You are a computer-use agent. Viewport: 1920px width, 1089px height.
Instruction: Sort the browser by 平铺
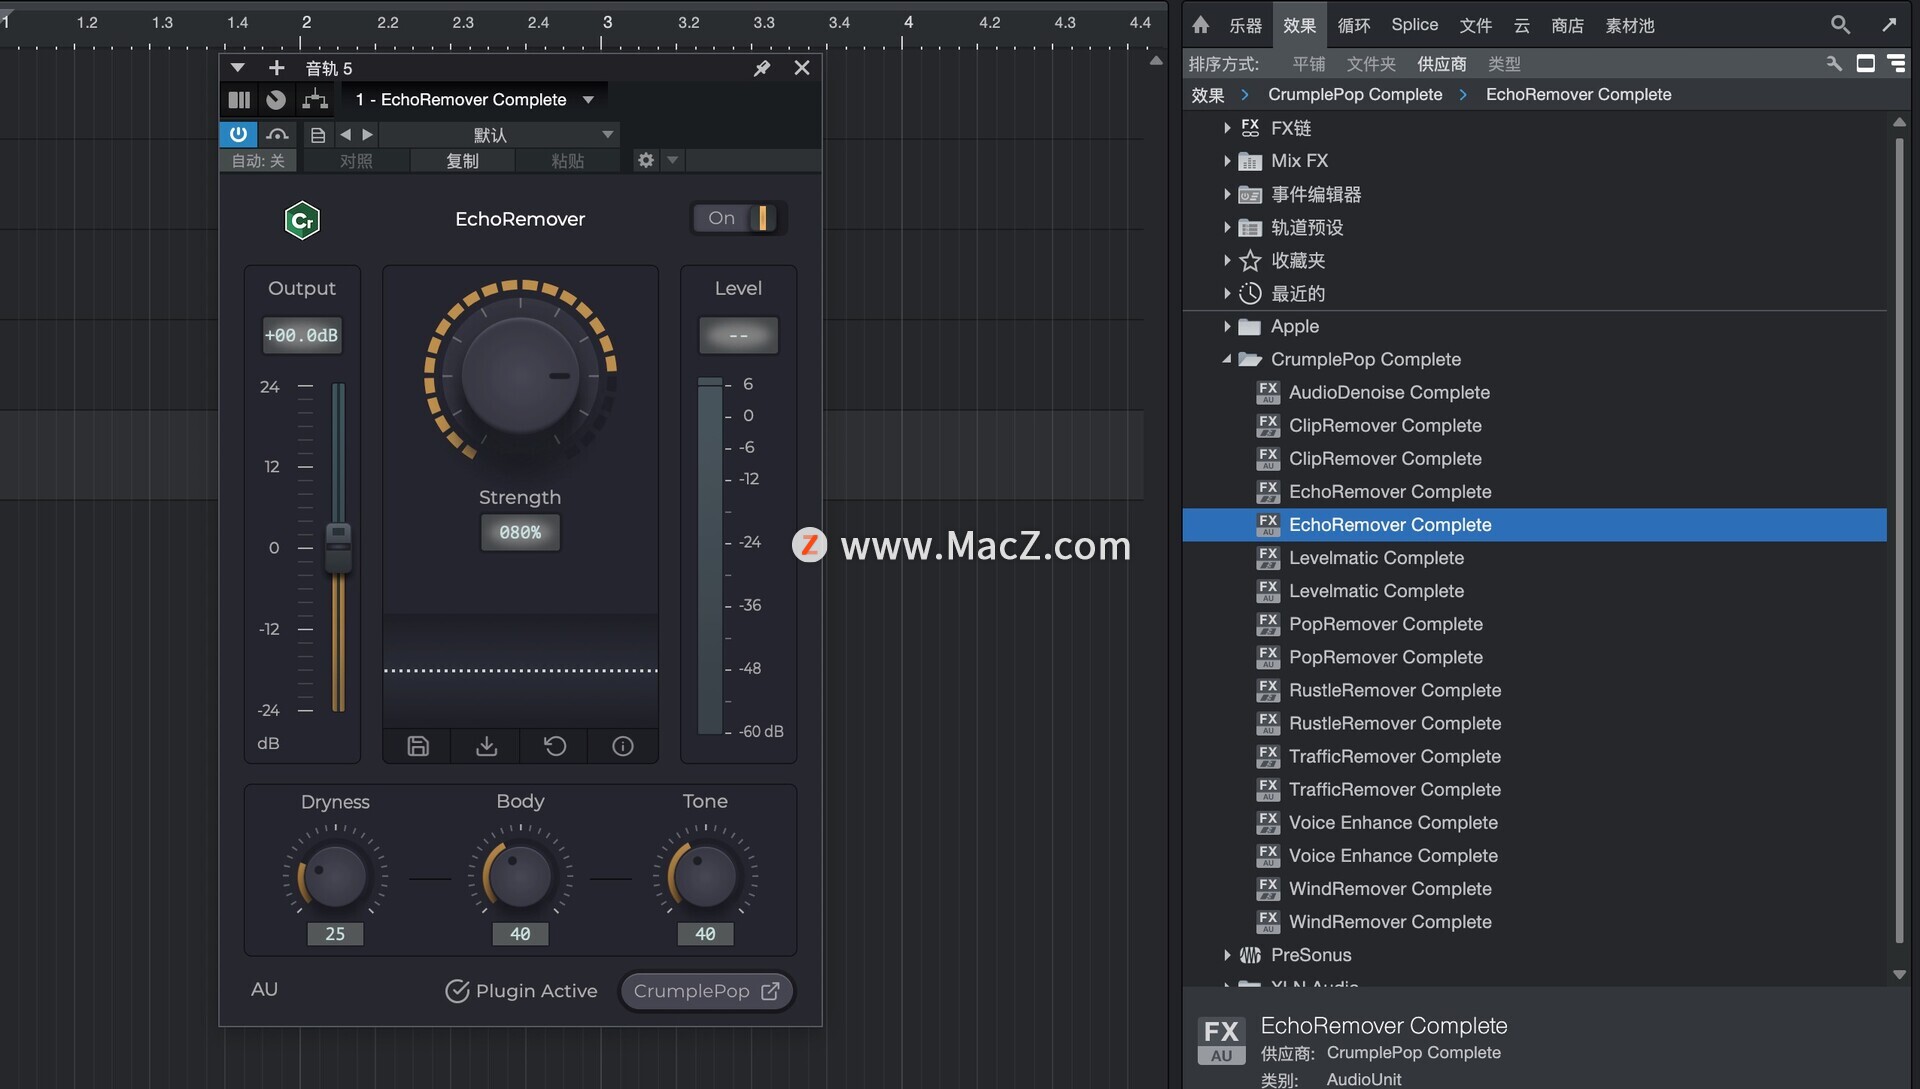(x=1309, y=64)
